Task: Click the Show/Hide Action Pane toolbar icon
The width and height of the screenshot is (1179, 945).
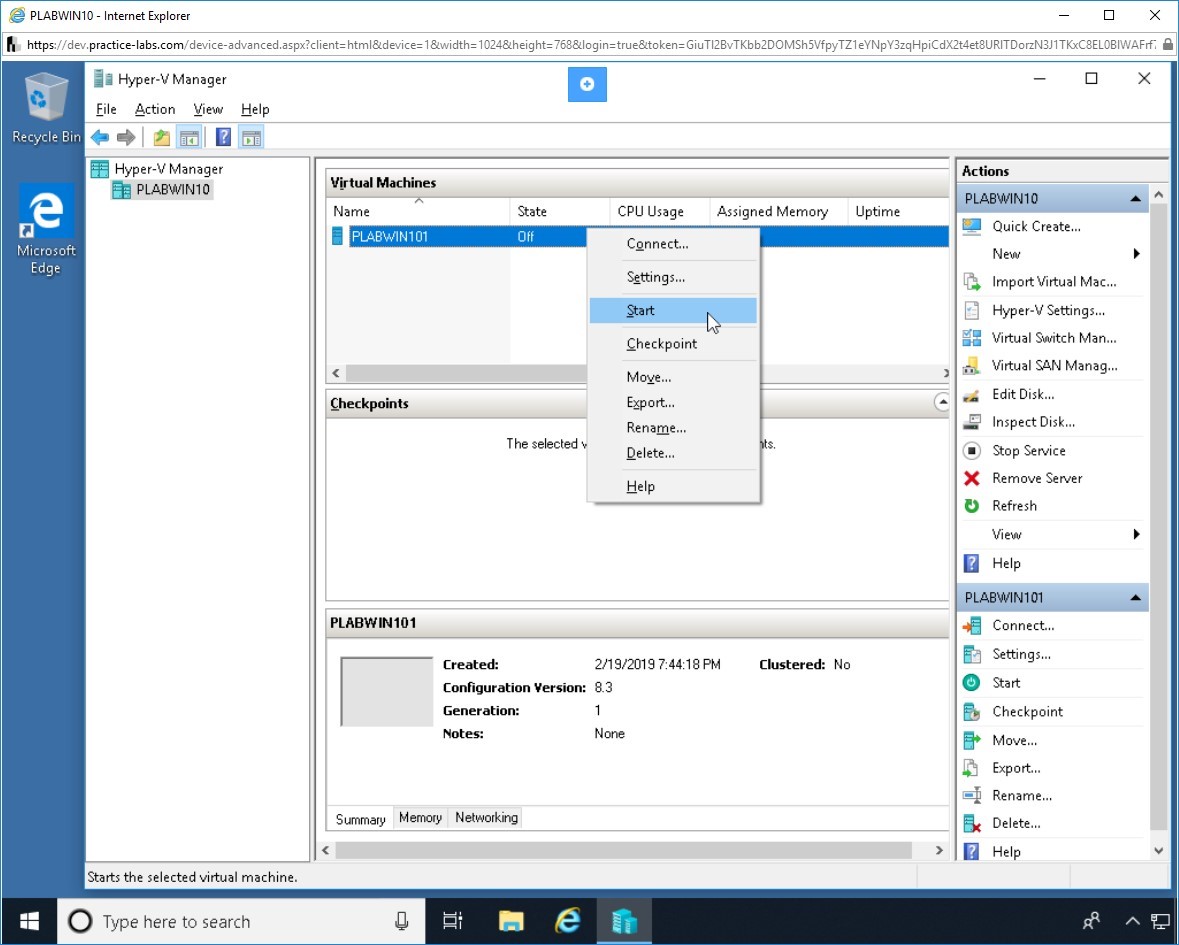Action: click(x=251, y=138)
